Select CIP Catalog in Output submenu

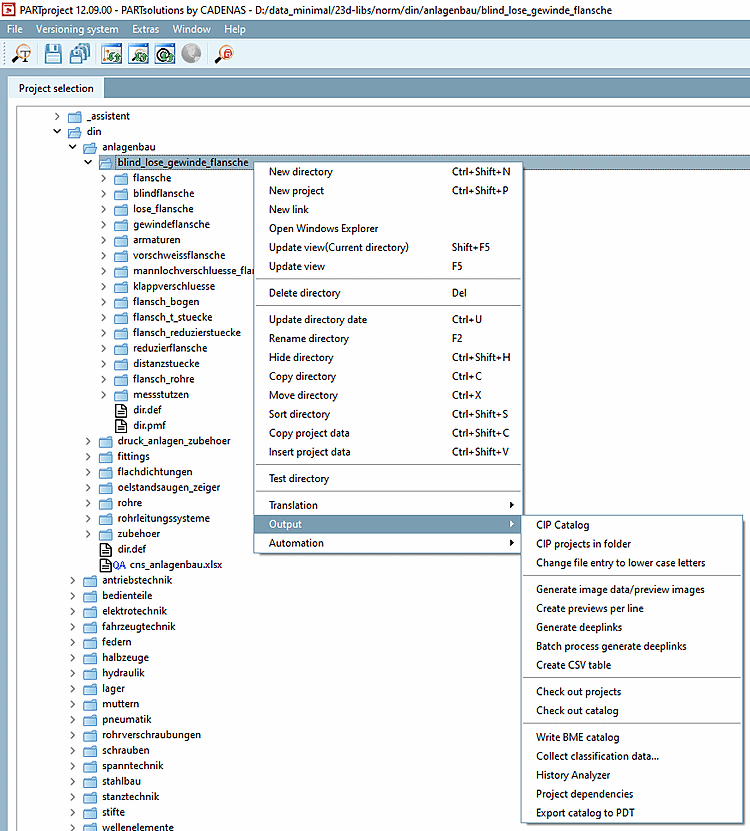coord(632,525)
